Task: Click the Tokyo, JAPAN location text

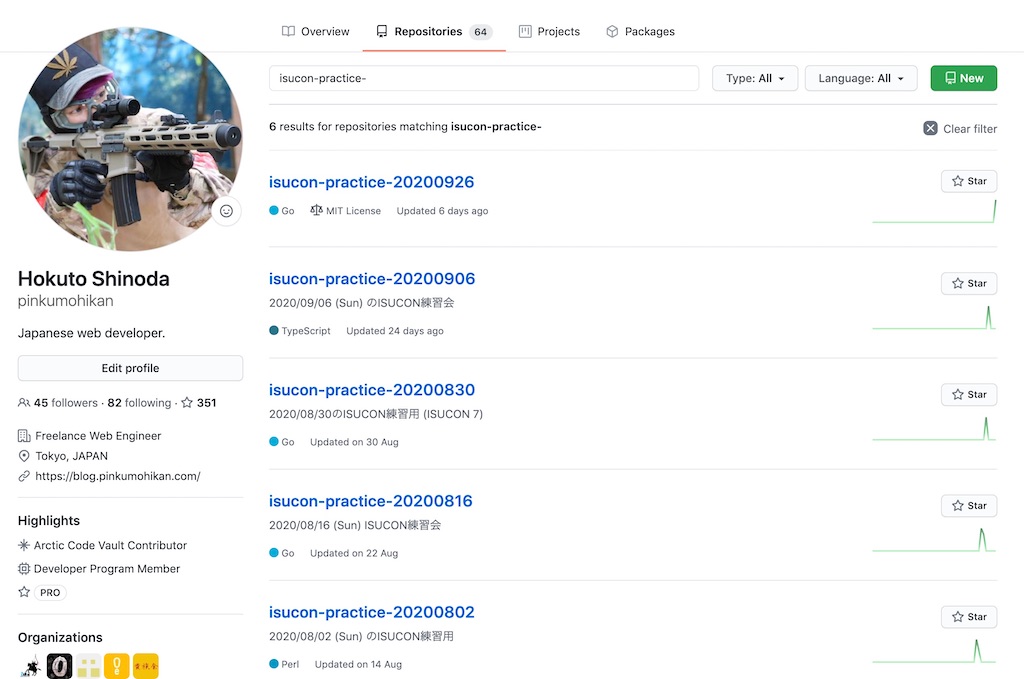Action: pyautogui.click(x=72, y=456)
